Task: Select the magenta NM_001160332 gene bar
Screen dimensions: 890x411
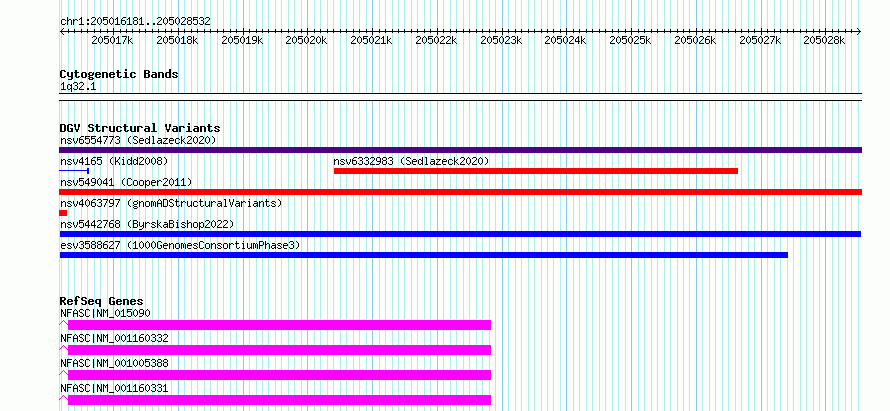Action: click(279, 350)
